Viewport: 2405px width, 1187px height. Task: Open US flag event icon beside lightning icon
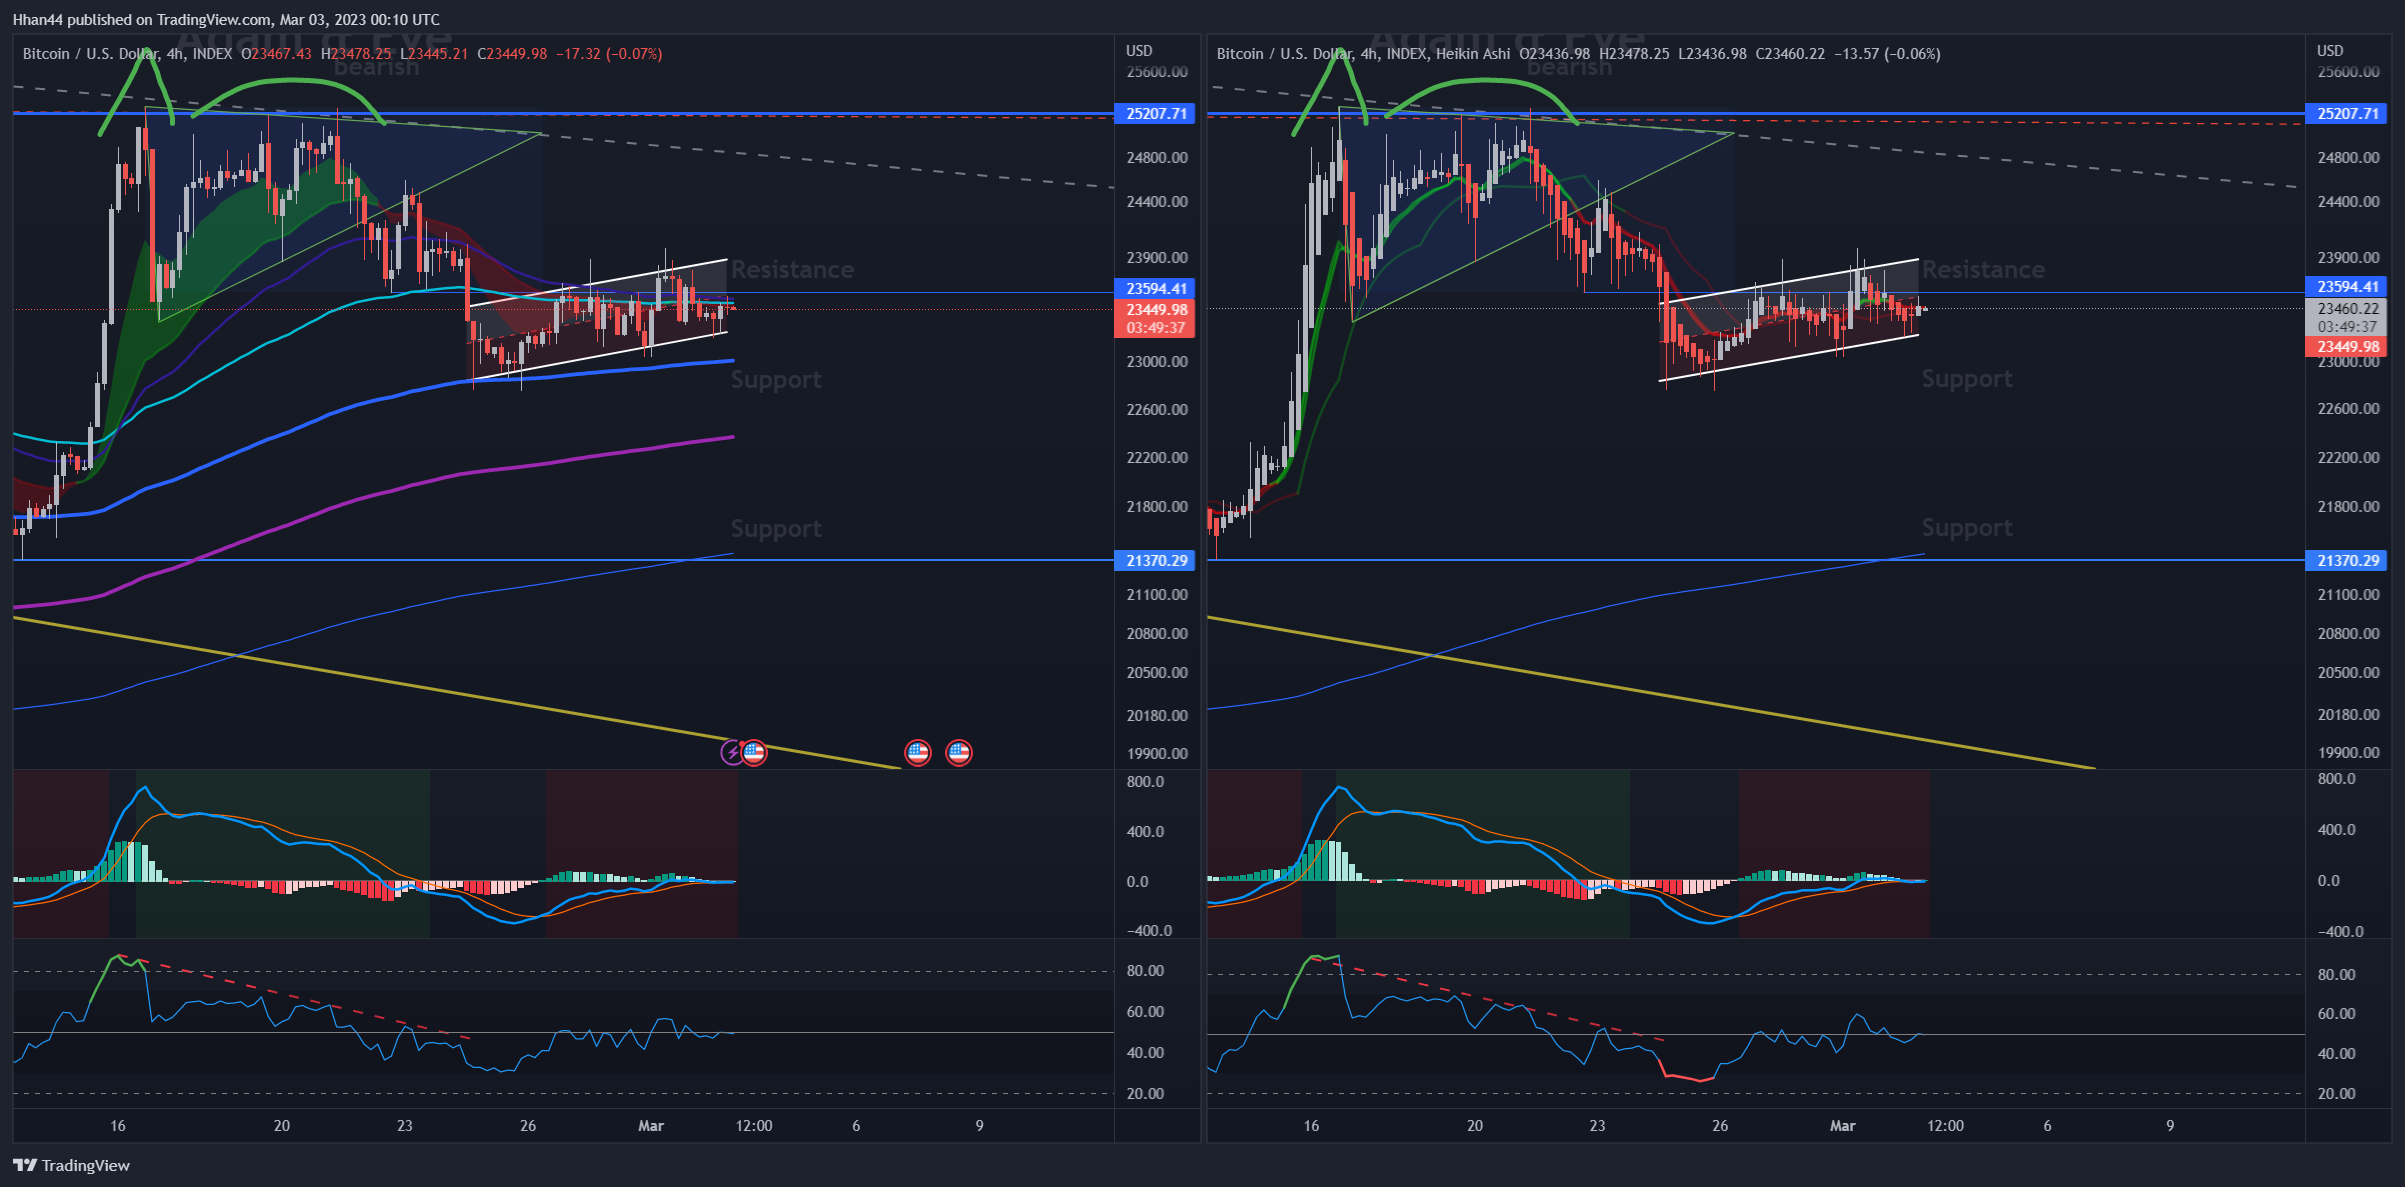coord(755,752)
